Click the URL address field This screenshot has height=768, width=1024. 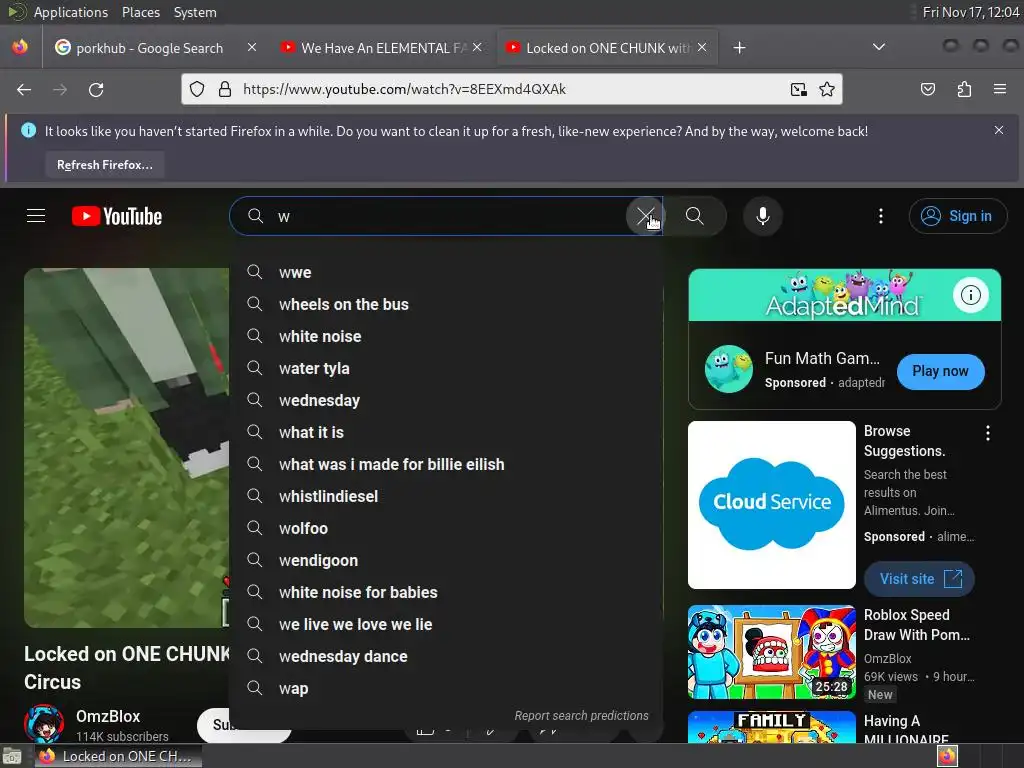pos(509,89)
